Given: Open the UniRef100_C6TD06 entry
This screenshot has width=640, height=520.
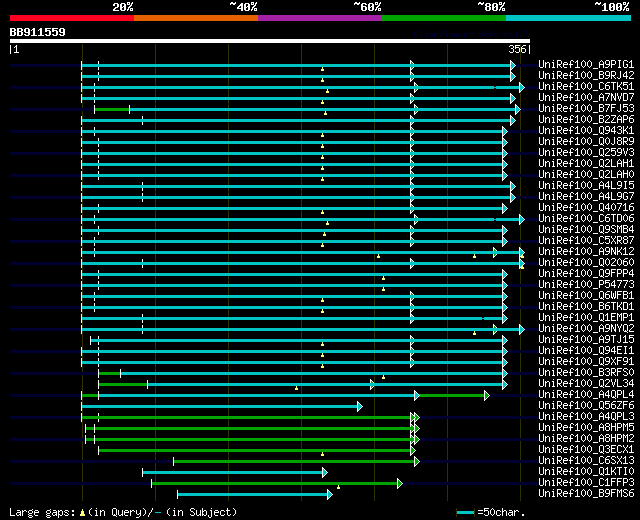Looking at the screenshot, I should tap(586, 219).
